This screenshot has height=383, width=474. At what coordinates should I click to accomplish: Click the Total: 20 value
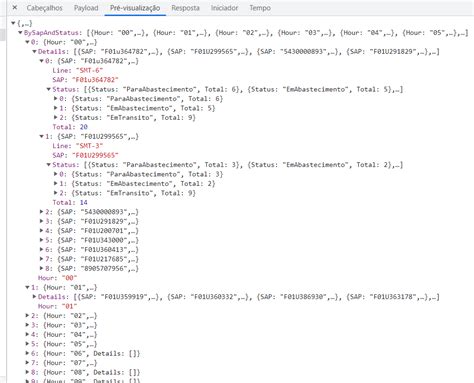click(x=83, y=127)
